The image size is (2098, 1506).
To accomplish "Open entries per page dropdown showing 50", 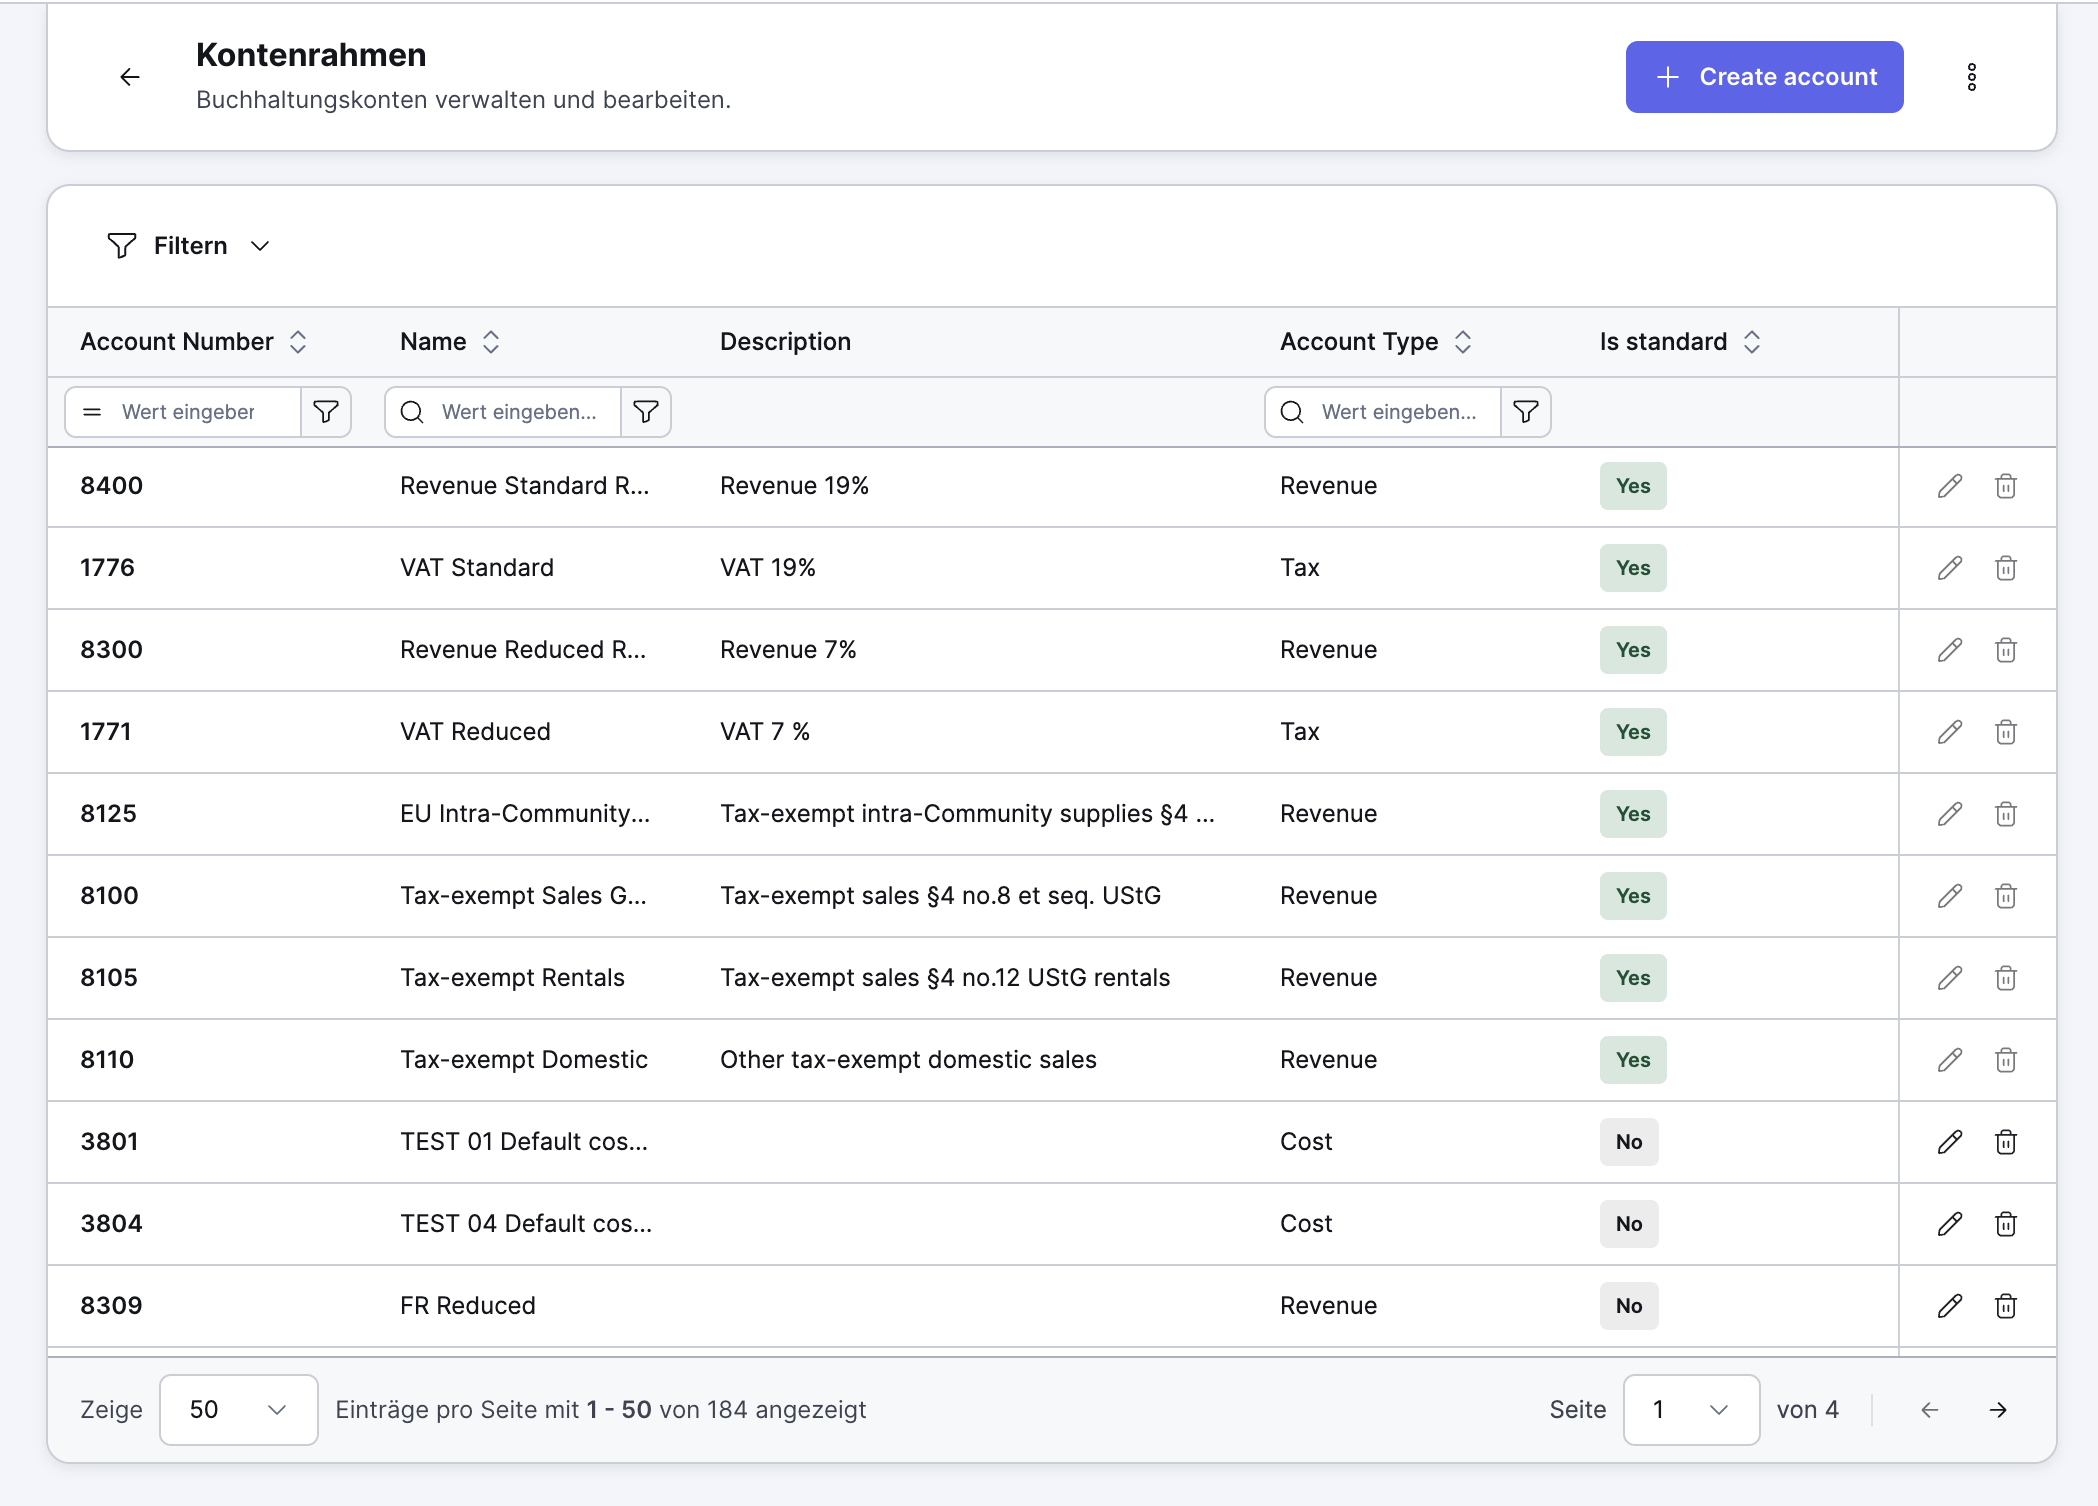I will pos(238,1410).
